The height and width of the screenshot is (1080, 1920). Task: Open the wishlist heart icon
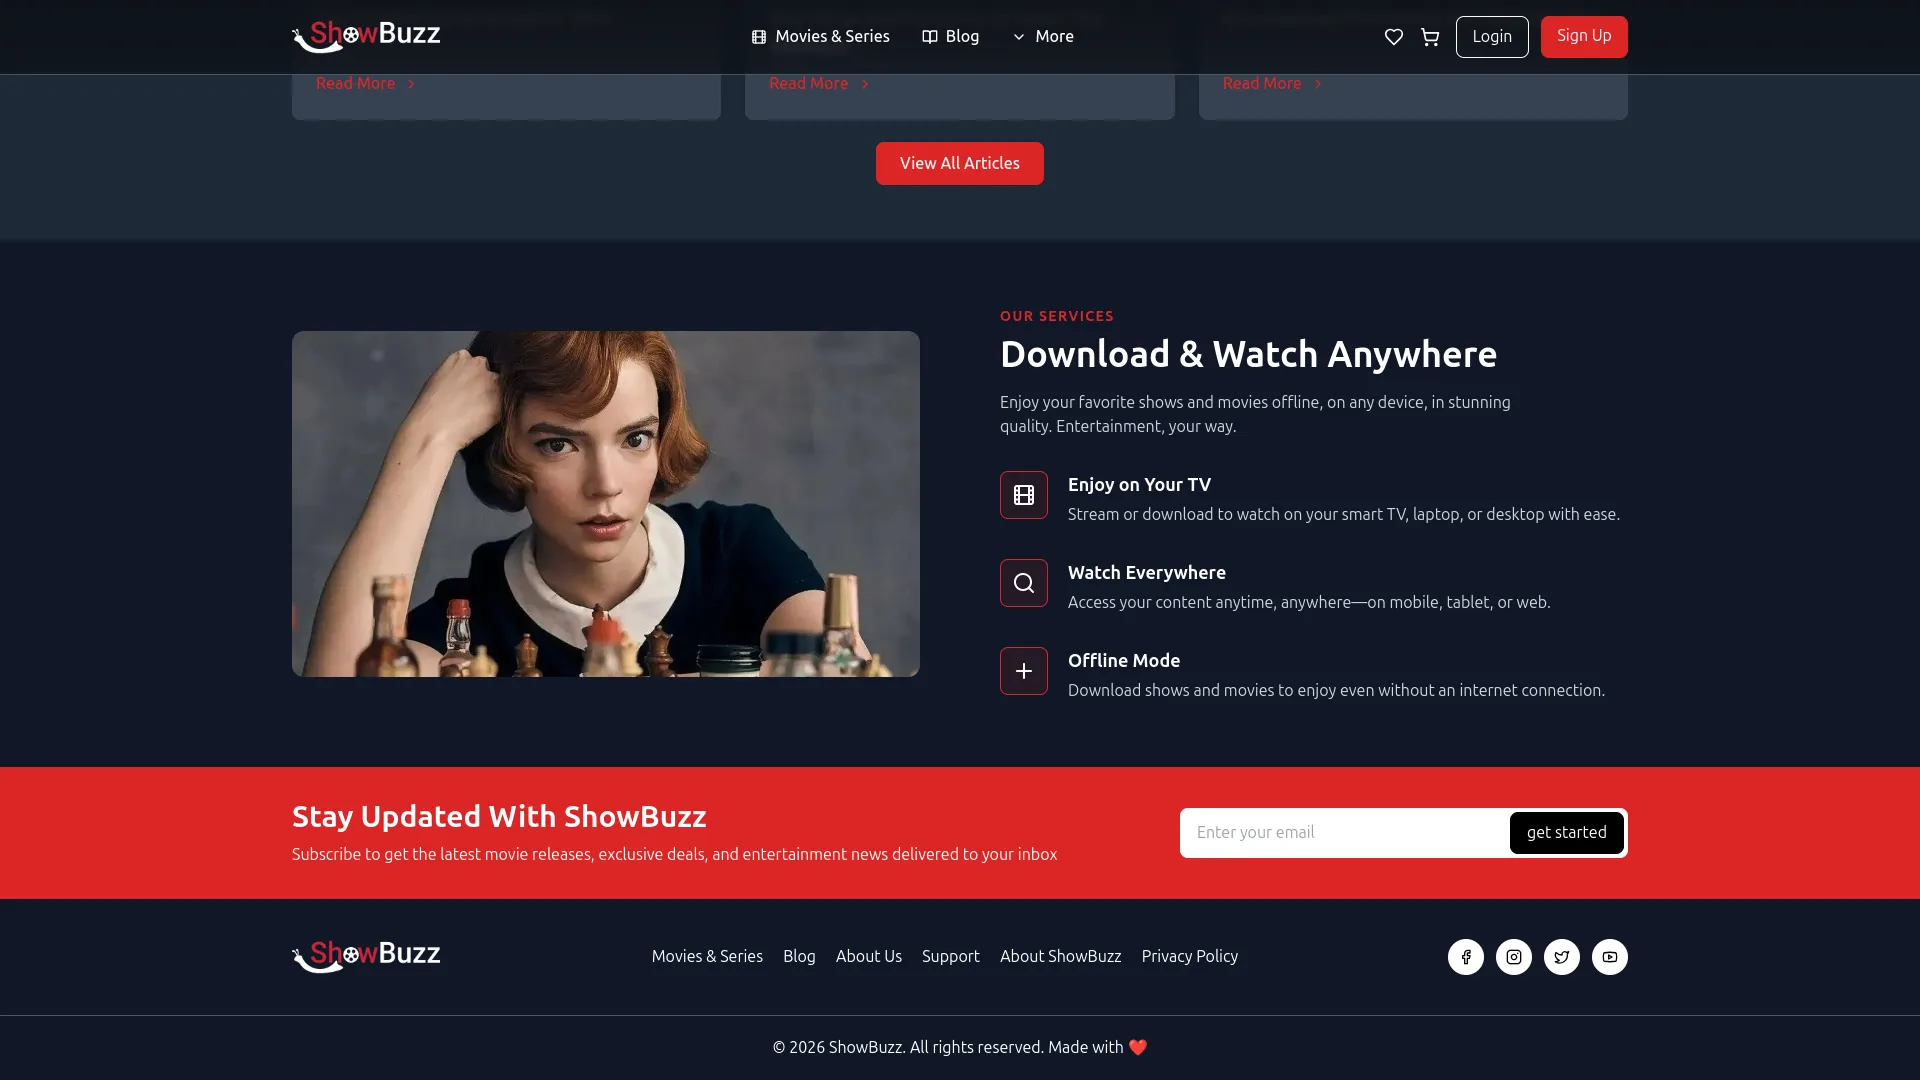(1393, 37)
